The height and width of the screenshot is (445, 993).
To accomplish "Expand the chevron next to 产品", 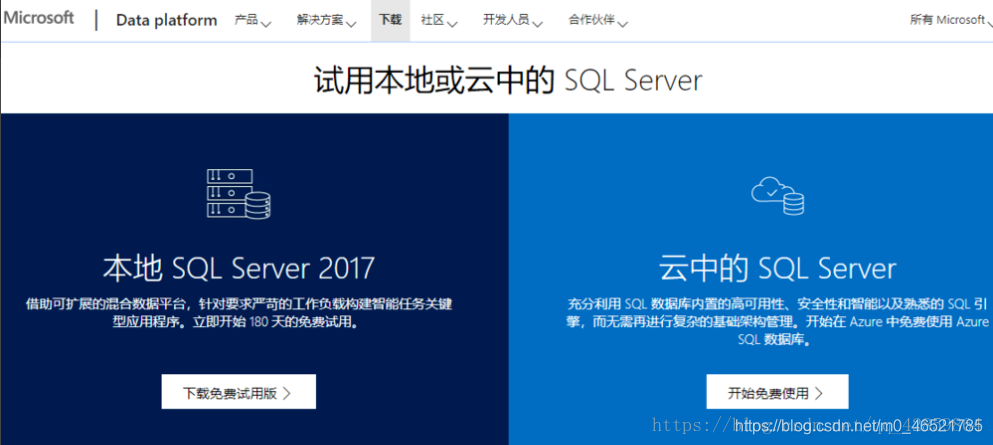I will click(x=266, y=24).
